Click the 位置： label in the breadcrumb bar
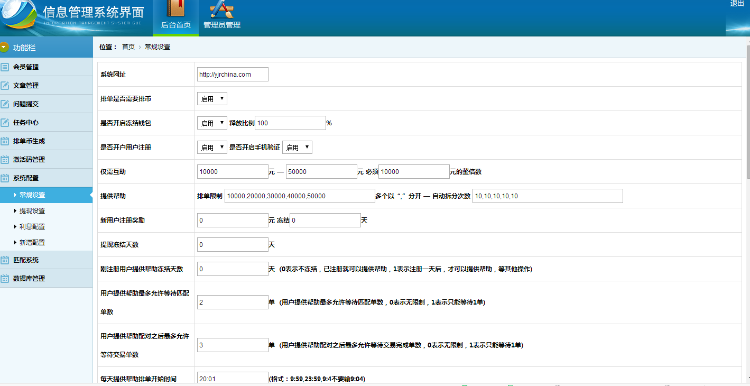 point(108,47)
